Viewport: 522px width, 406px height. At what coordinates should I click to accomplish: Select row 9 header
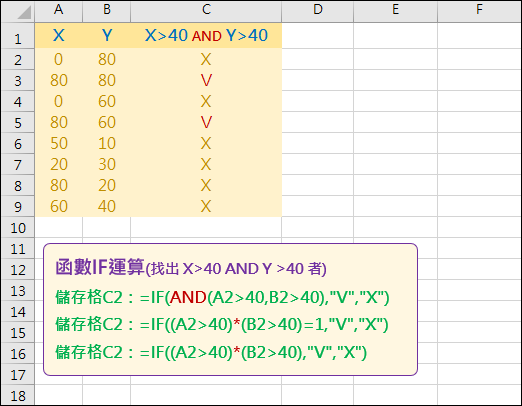click(x=18, y=206)
